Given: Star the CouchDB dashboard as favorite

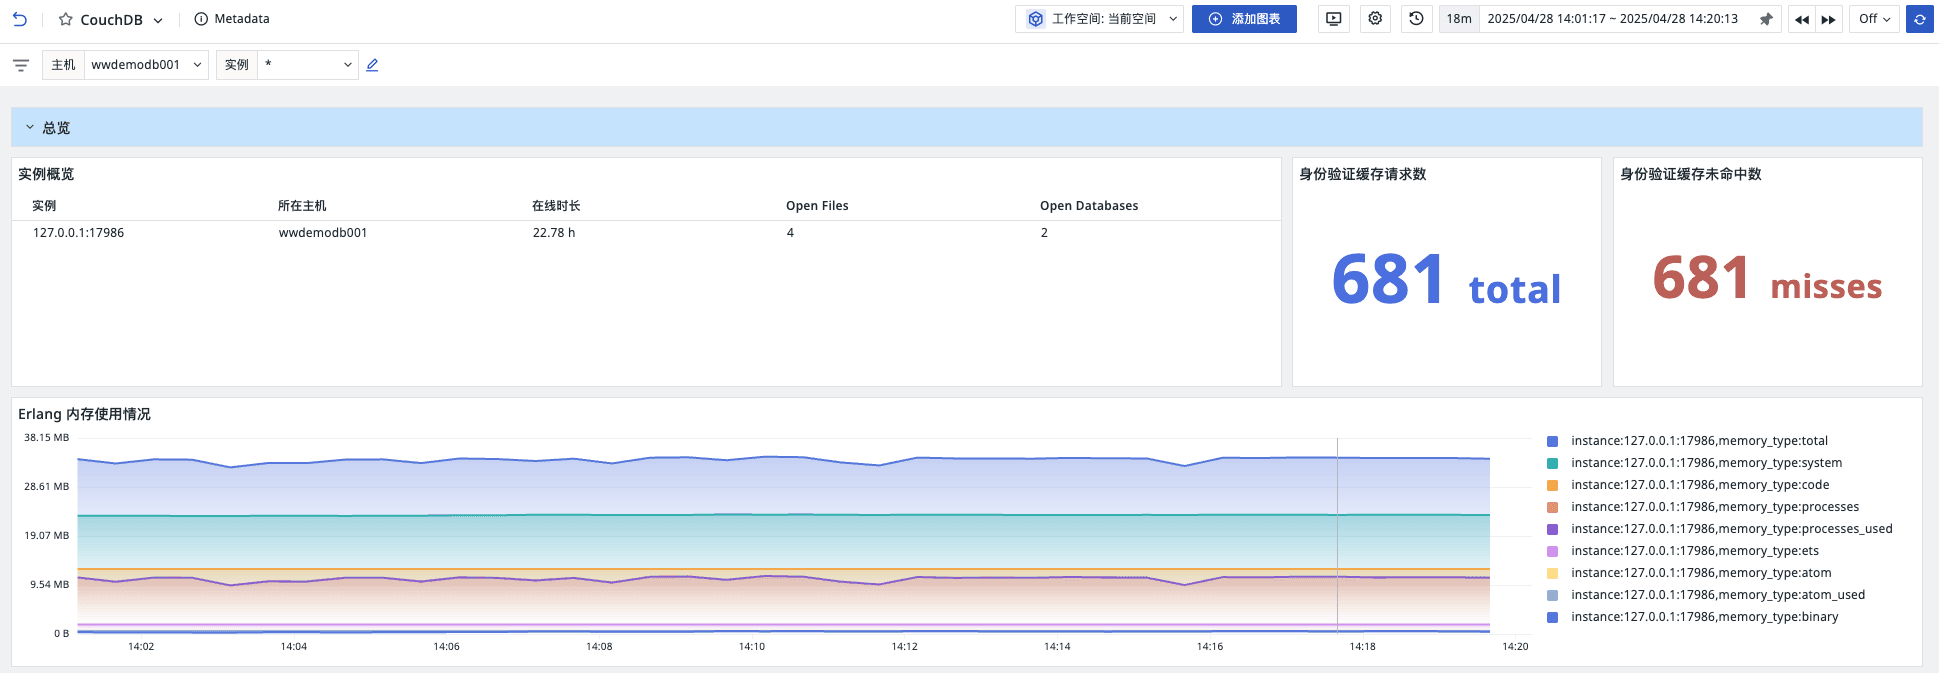Looking at the screenshot, I should point(66,19).
